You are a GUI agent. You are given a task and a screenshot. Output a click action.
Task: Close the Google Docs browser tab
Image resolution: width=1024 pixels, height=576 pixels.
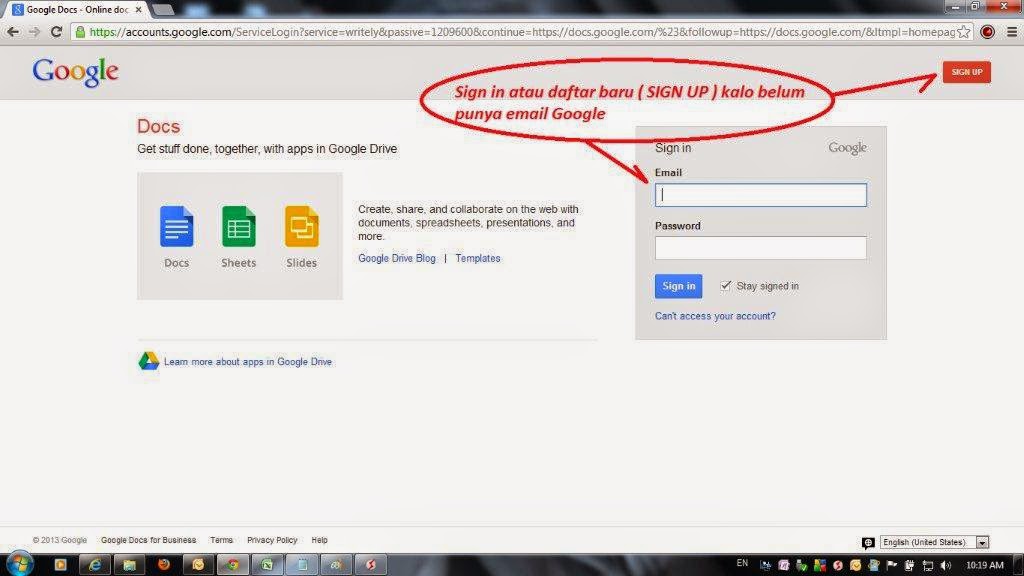tap(138, 10)
